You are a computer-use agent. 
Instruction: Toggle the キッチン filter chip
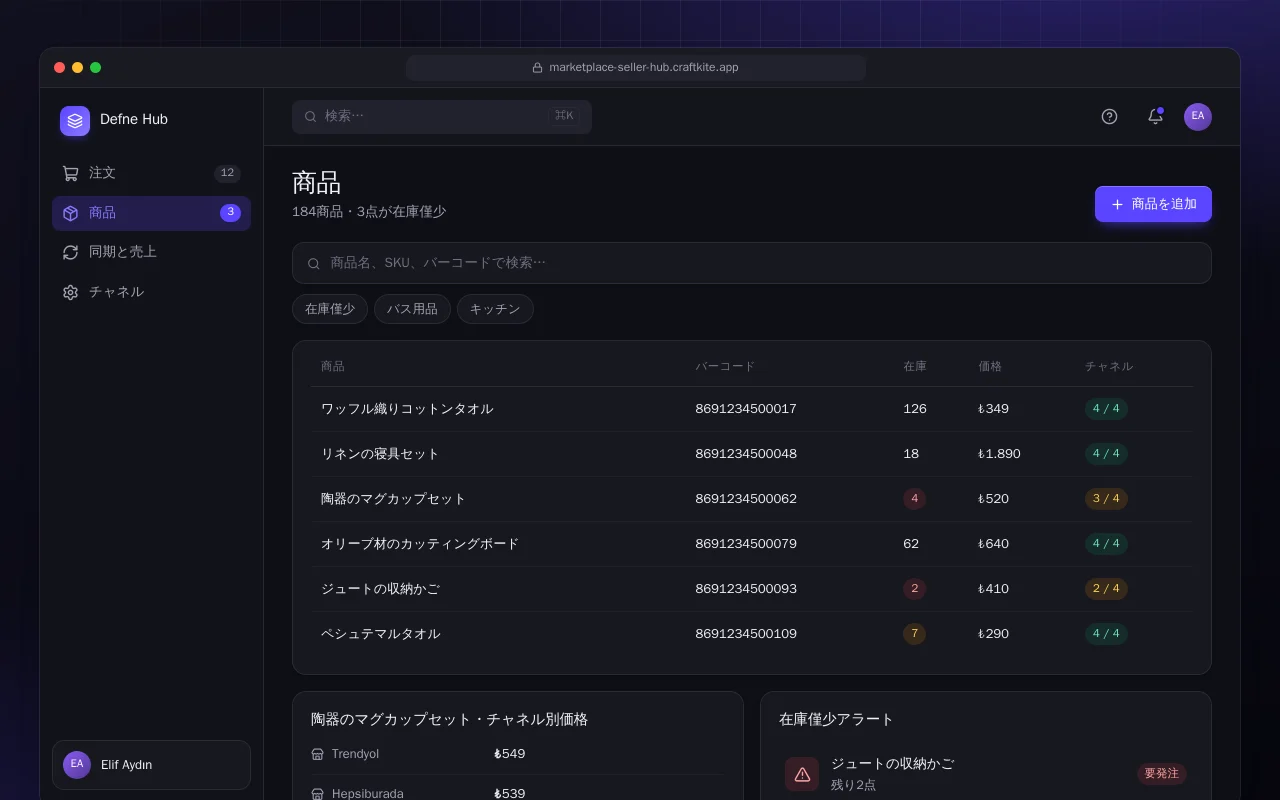tap(495, 309)
